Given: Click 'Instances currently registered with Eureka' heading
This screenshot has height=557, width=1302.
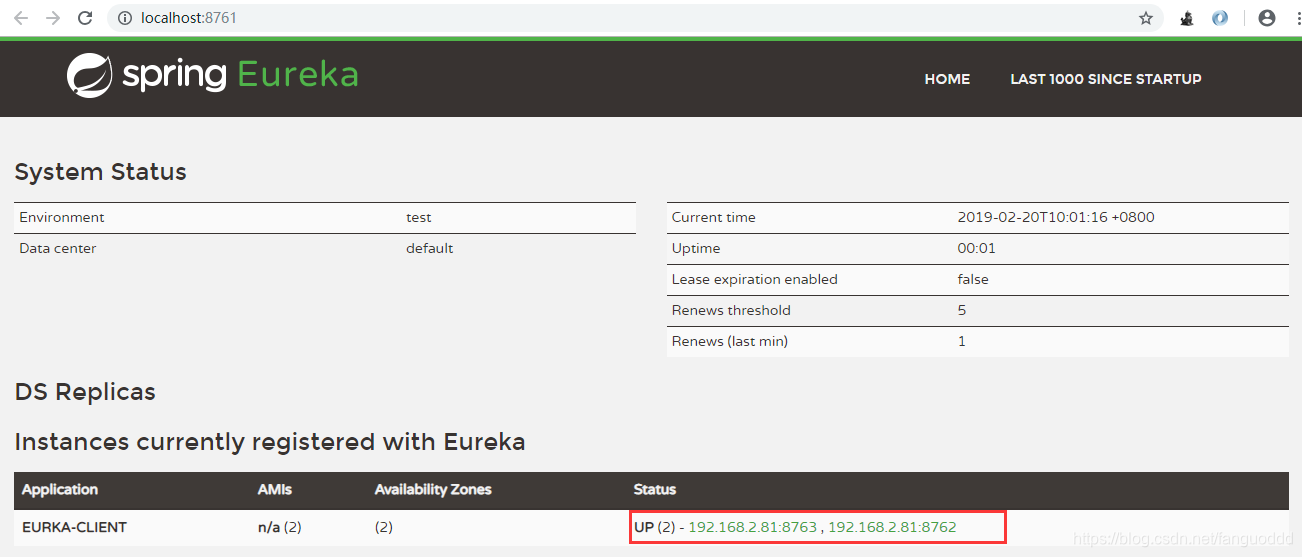Looking at the screenshot, I should (x=270, y=442).
